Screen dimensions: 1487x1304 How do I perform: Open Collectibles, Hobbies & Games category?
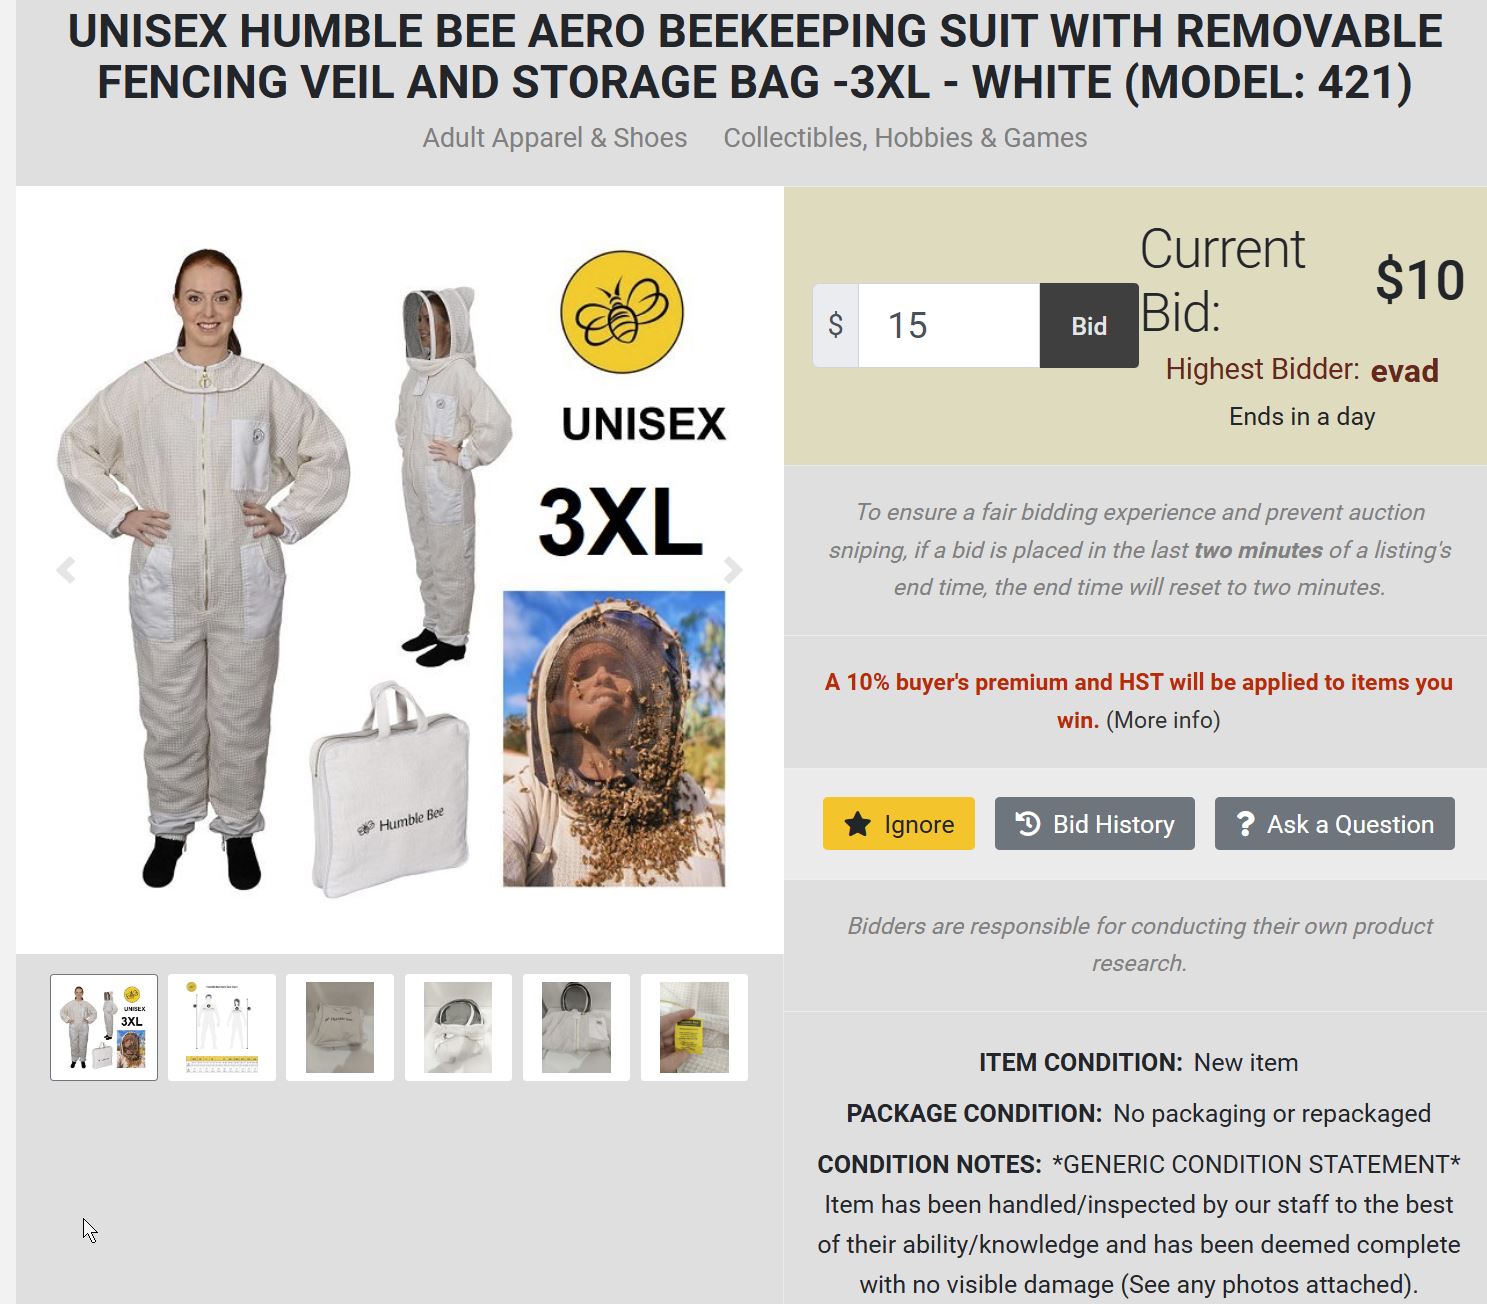[x=905, y=138]
